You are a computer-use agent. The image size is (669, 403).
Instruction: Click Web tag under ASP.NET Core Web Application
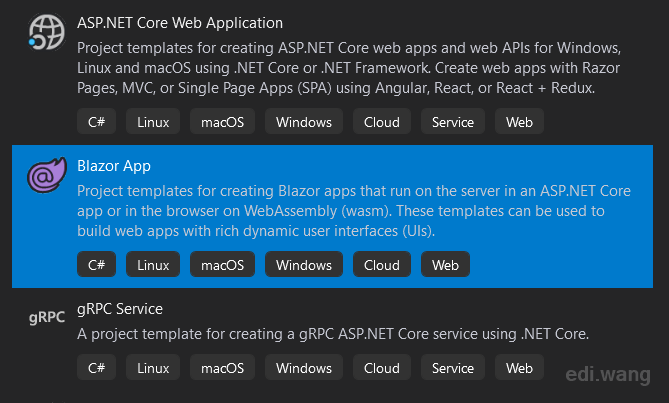(x=519, y=122)
